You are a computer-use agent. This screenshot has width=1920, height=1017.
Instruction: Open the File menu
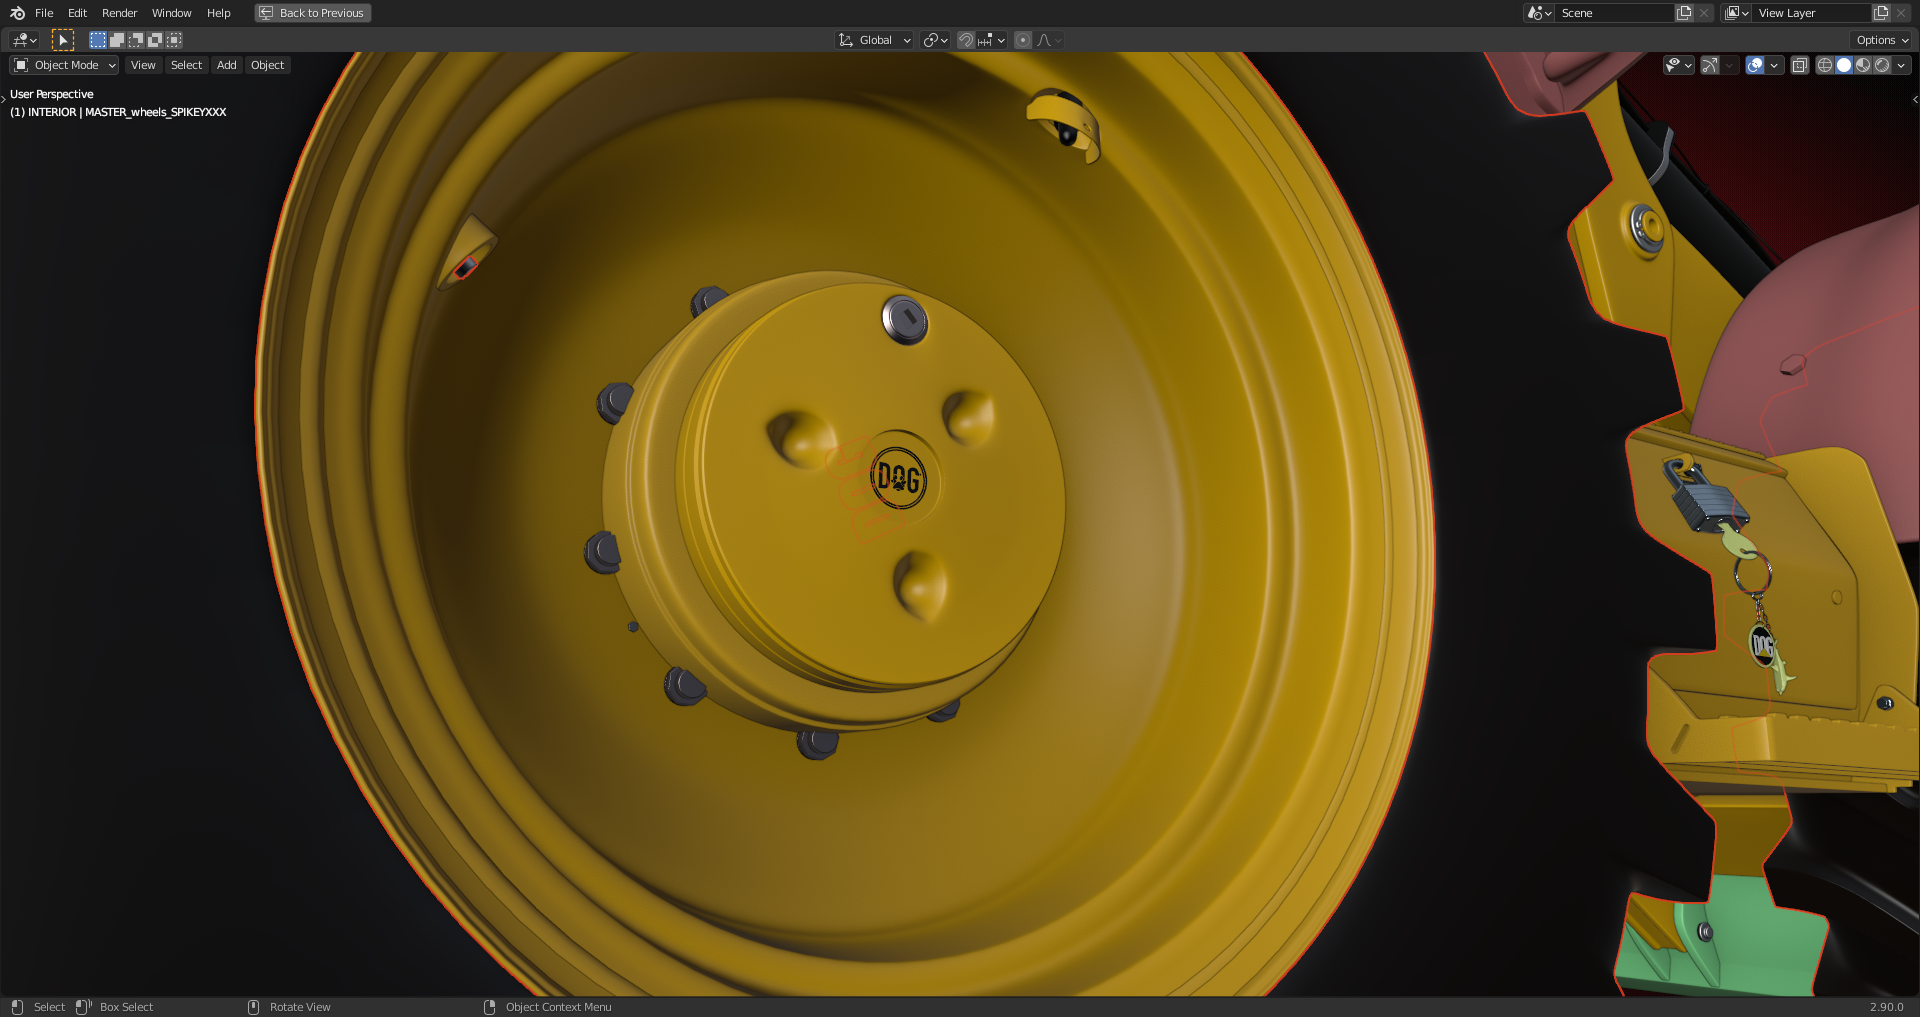[x=44, y=13]
